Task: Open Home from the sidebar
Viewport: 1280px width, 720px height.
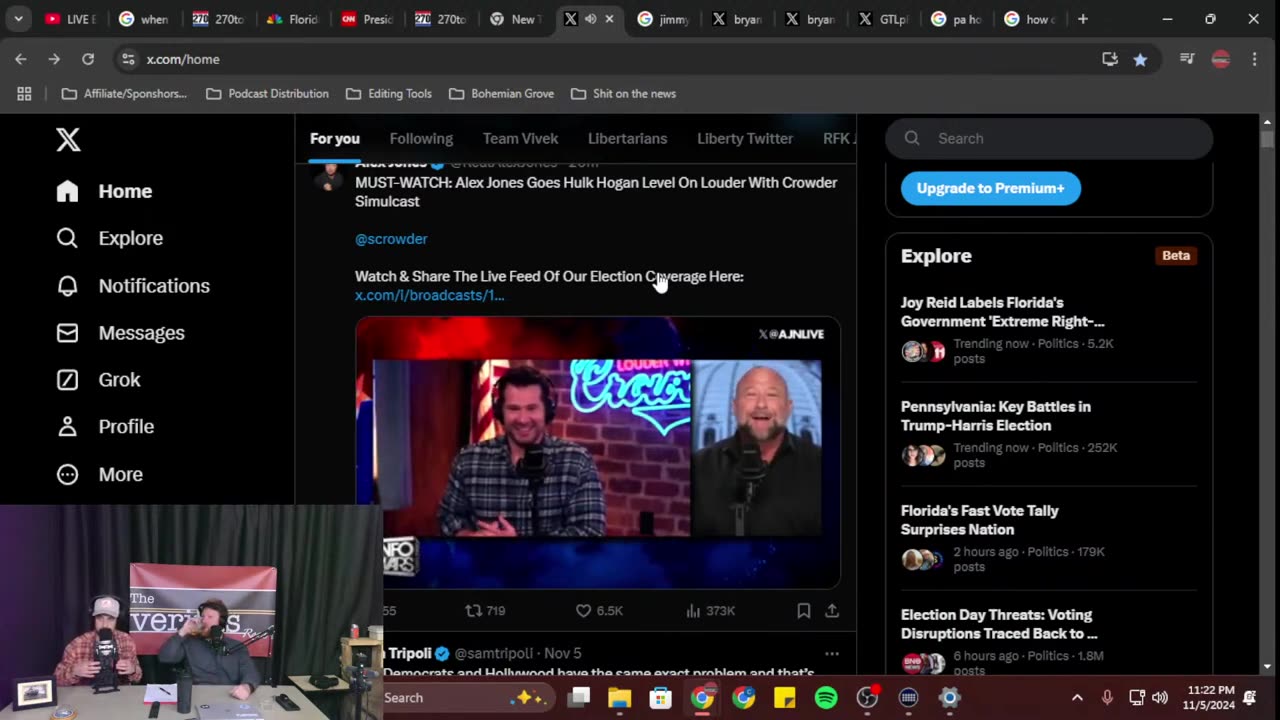Action: click(x=105, y=191)
